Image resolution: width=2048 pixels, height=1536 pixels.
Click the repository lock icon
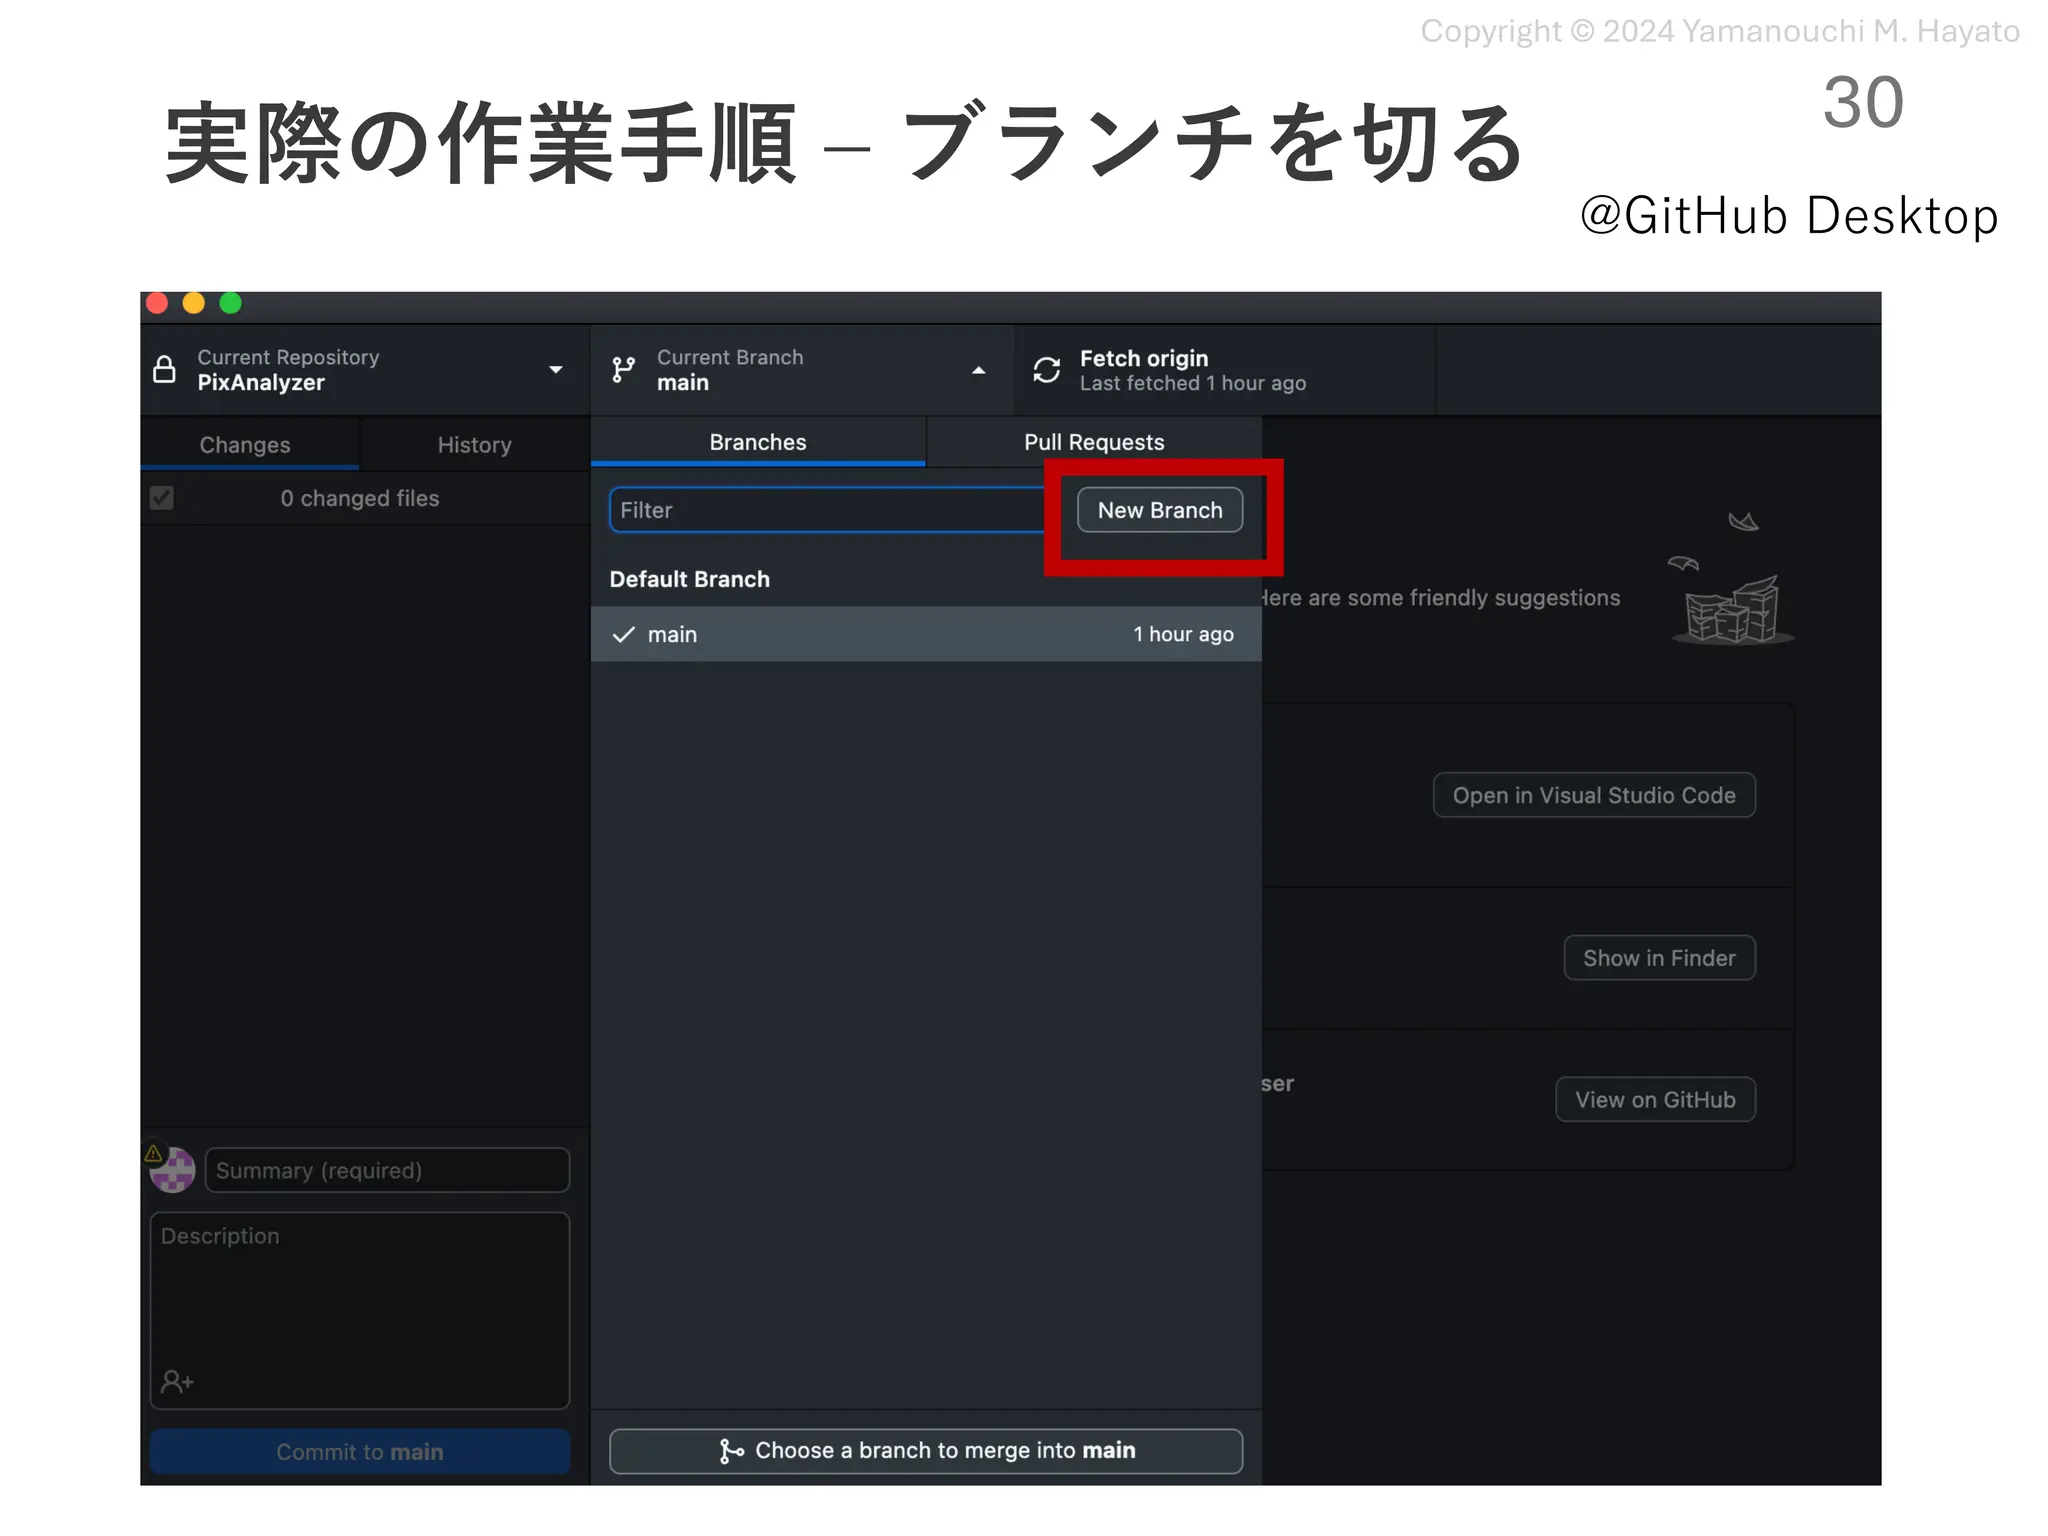coord(165,370)
